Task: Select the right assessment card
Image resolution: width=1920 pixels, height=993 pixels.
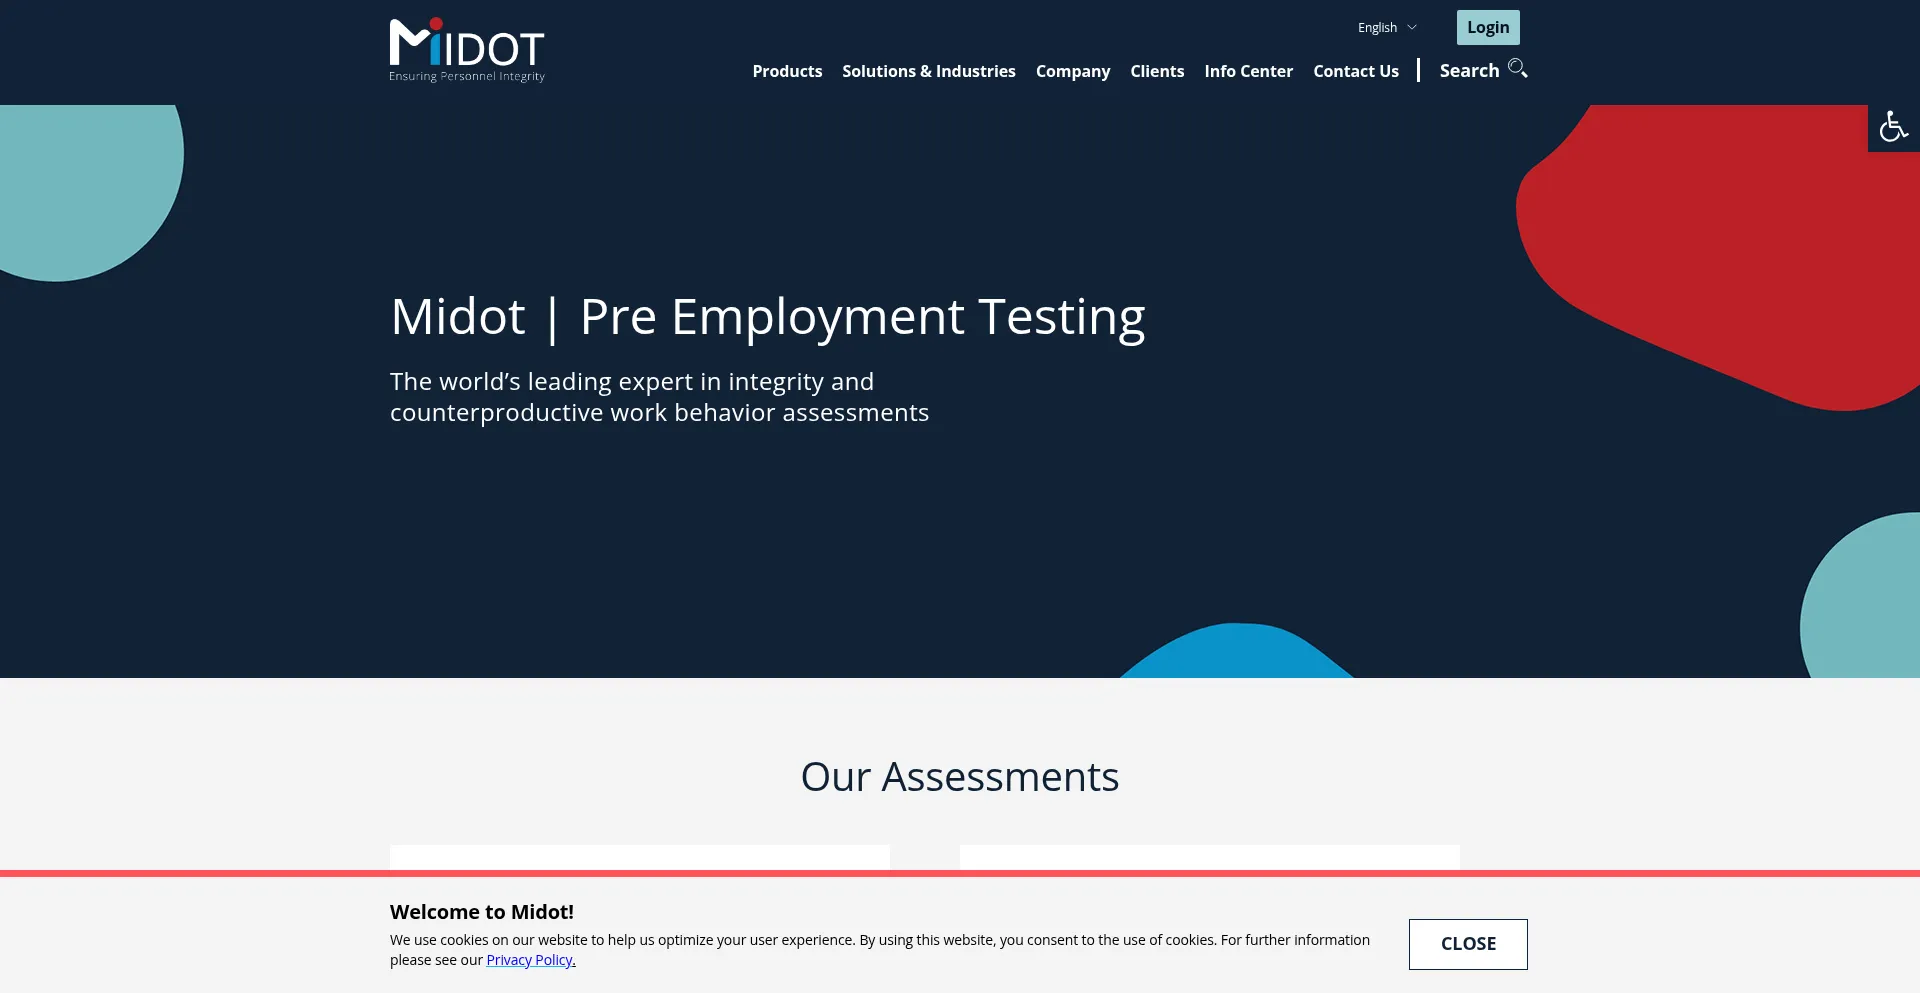Action: click(1209, 857)
